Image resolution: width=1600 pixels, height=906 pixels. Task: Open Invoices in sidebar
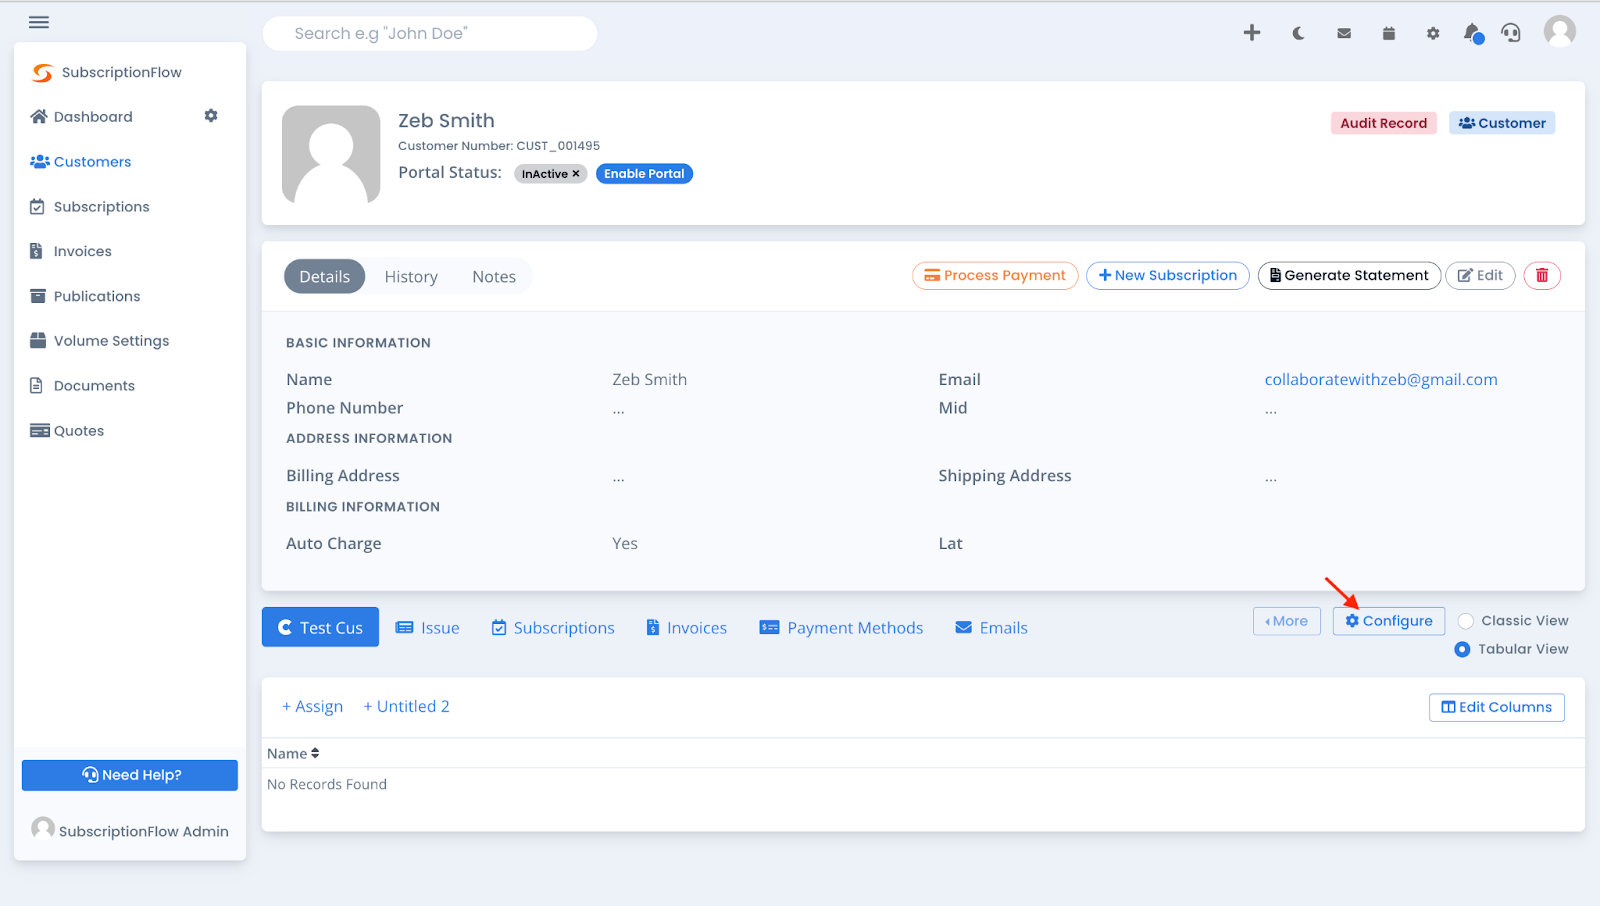tap(71, 251)
